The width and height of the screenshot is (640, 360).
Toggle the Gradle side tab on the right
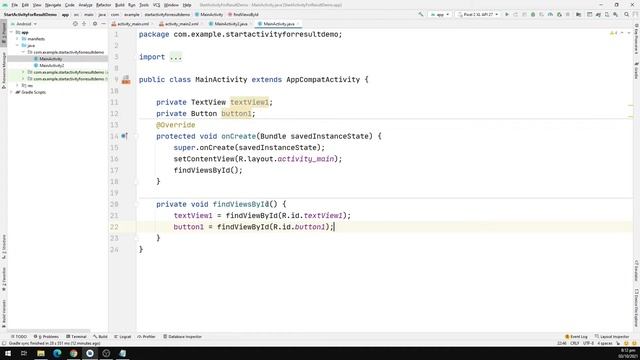click(x=636, y=70)
